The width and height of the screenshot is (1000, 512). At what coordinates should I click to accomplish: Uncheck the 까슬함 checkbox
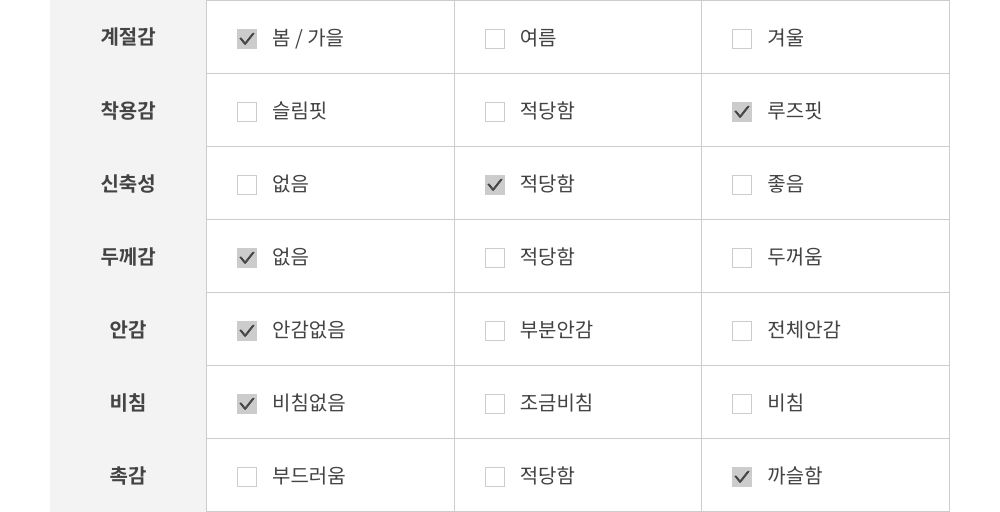(x=742, y=477)
